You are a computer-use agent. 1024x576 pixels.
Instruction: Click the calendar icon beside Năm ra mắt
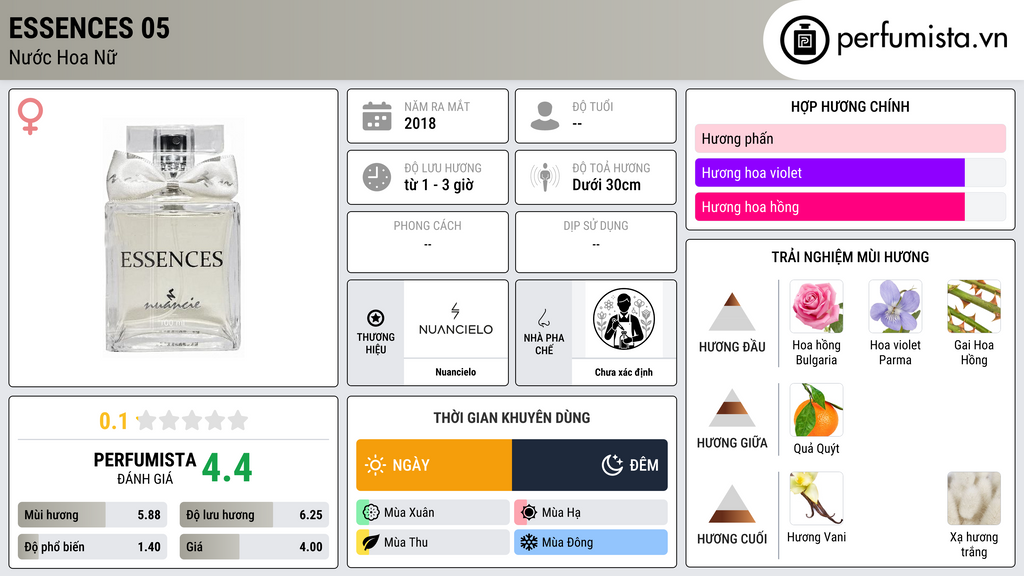[x=377, y=116]
